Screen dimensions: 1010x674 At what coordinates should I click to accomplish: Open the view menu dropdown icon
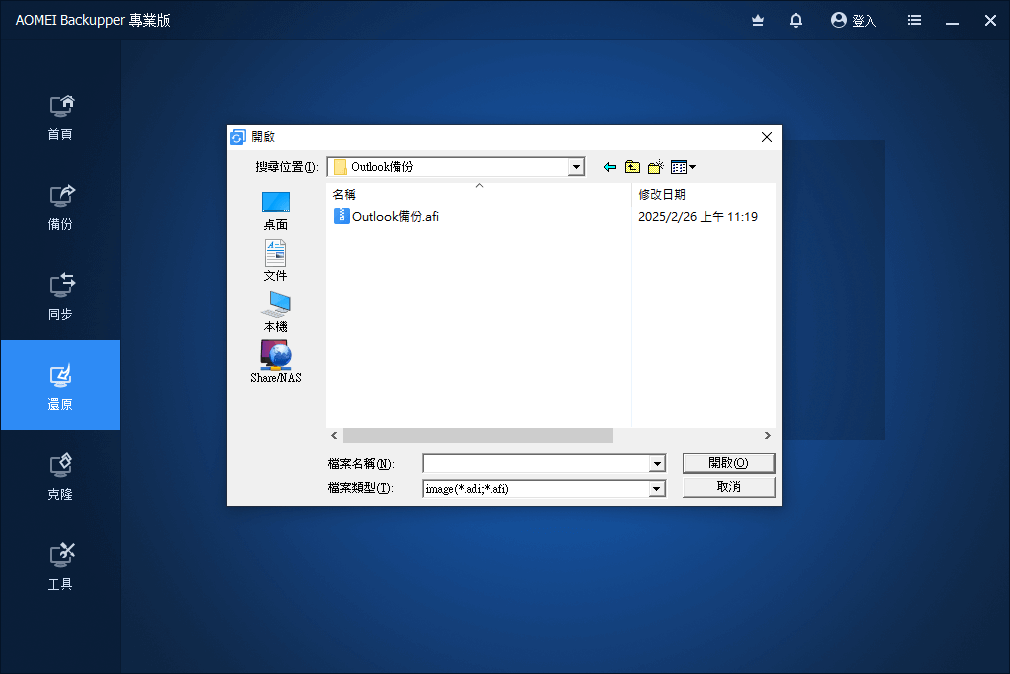683,168
